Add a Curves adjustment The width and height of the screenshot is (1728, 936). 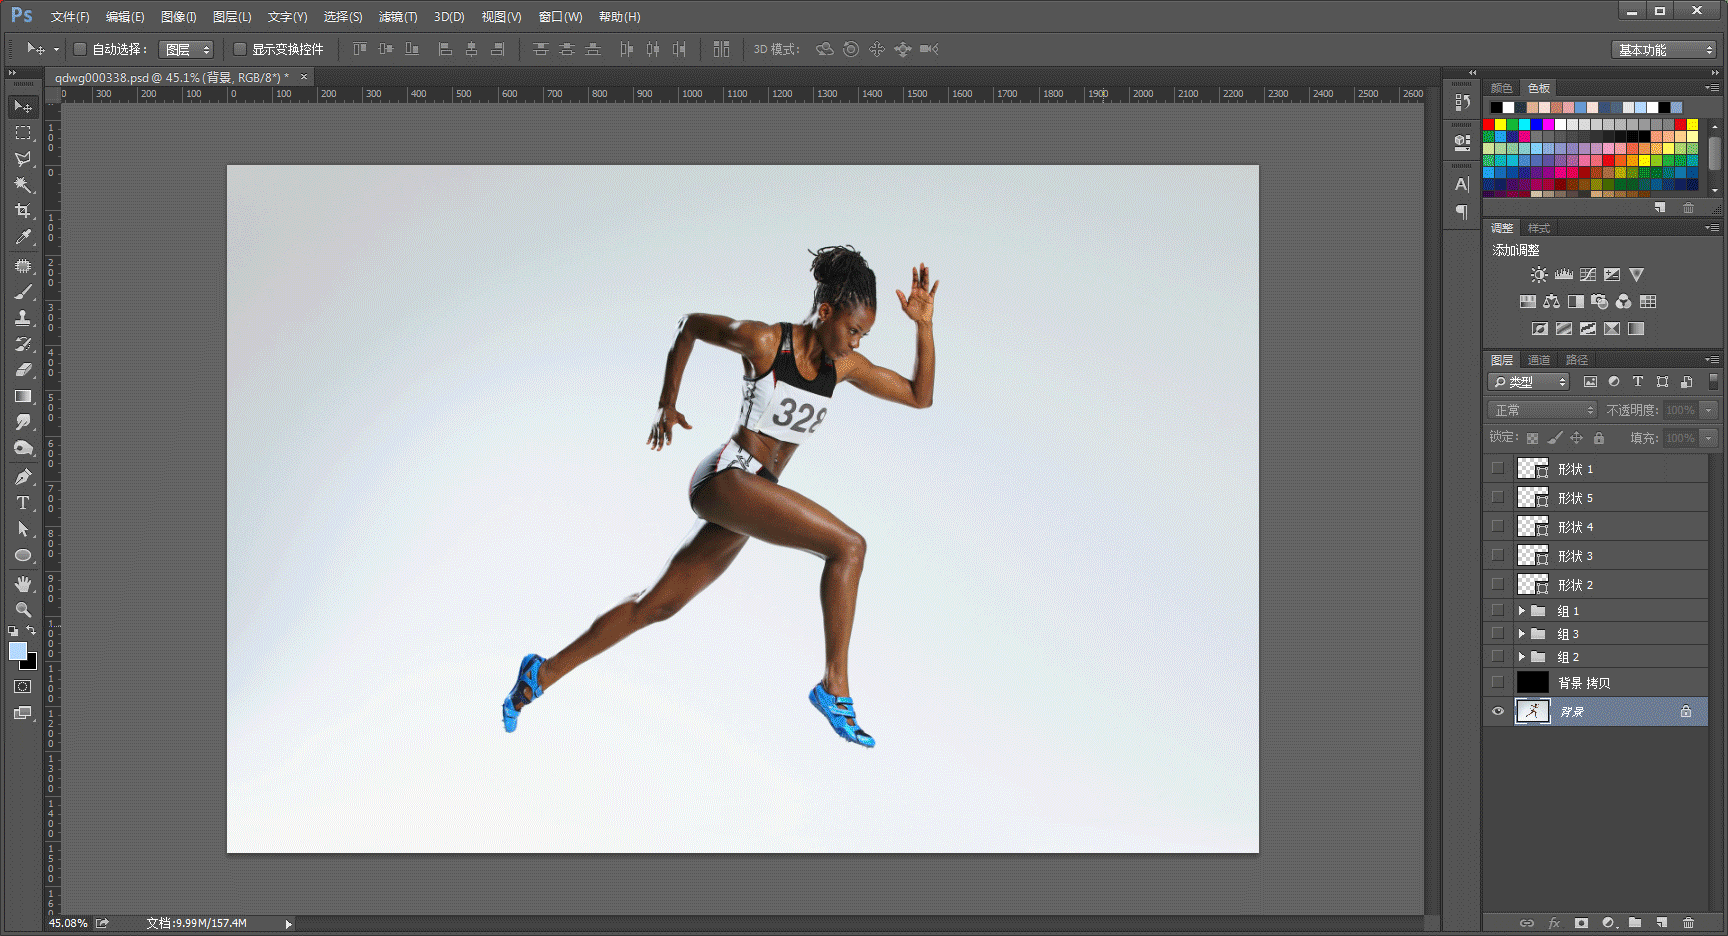coord(1588,275)
